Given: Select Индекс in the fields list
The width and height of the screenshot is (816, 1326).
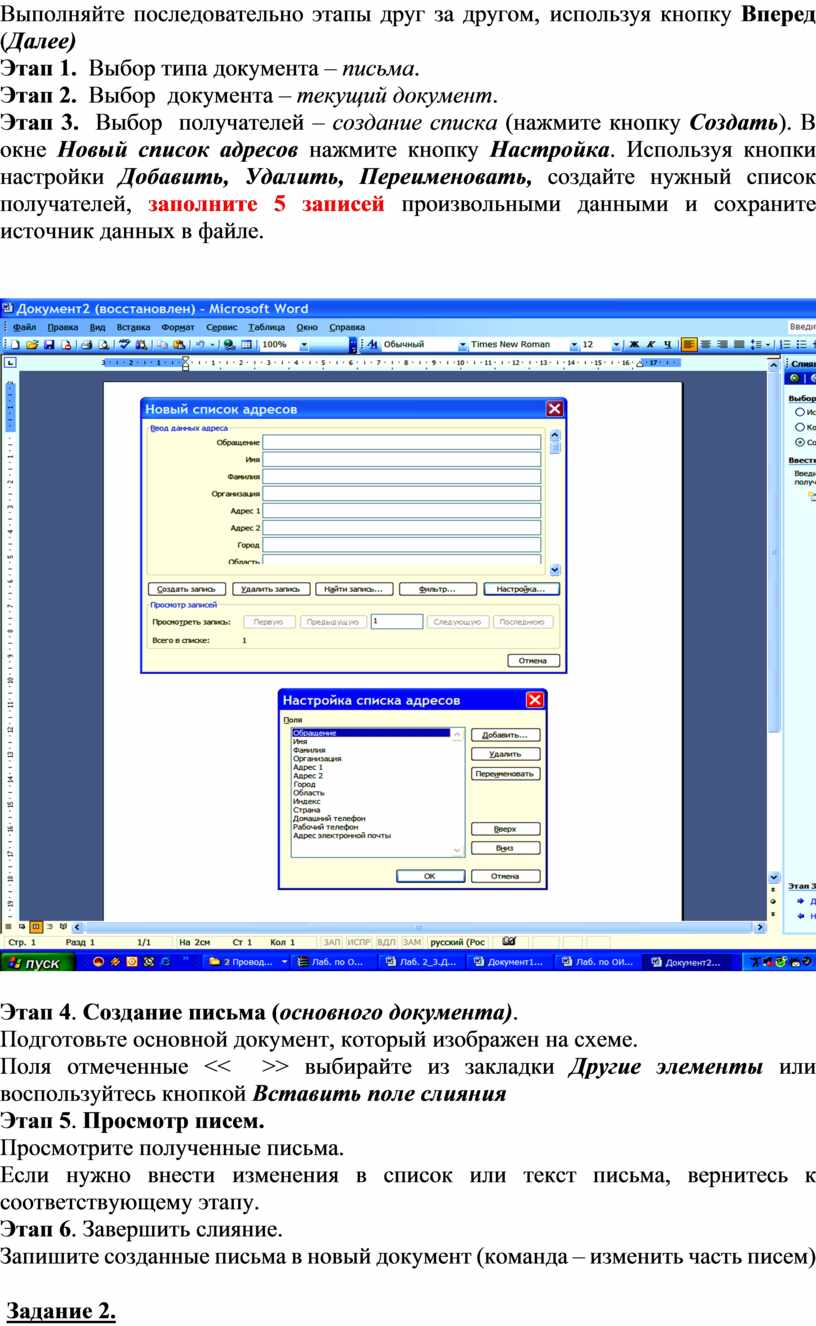Looking at the screenshot, I should (306, 801).
